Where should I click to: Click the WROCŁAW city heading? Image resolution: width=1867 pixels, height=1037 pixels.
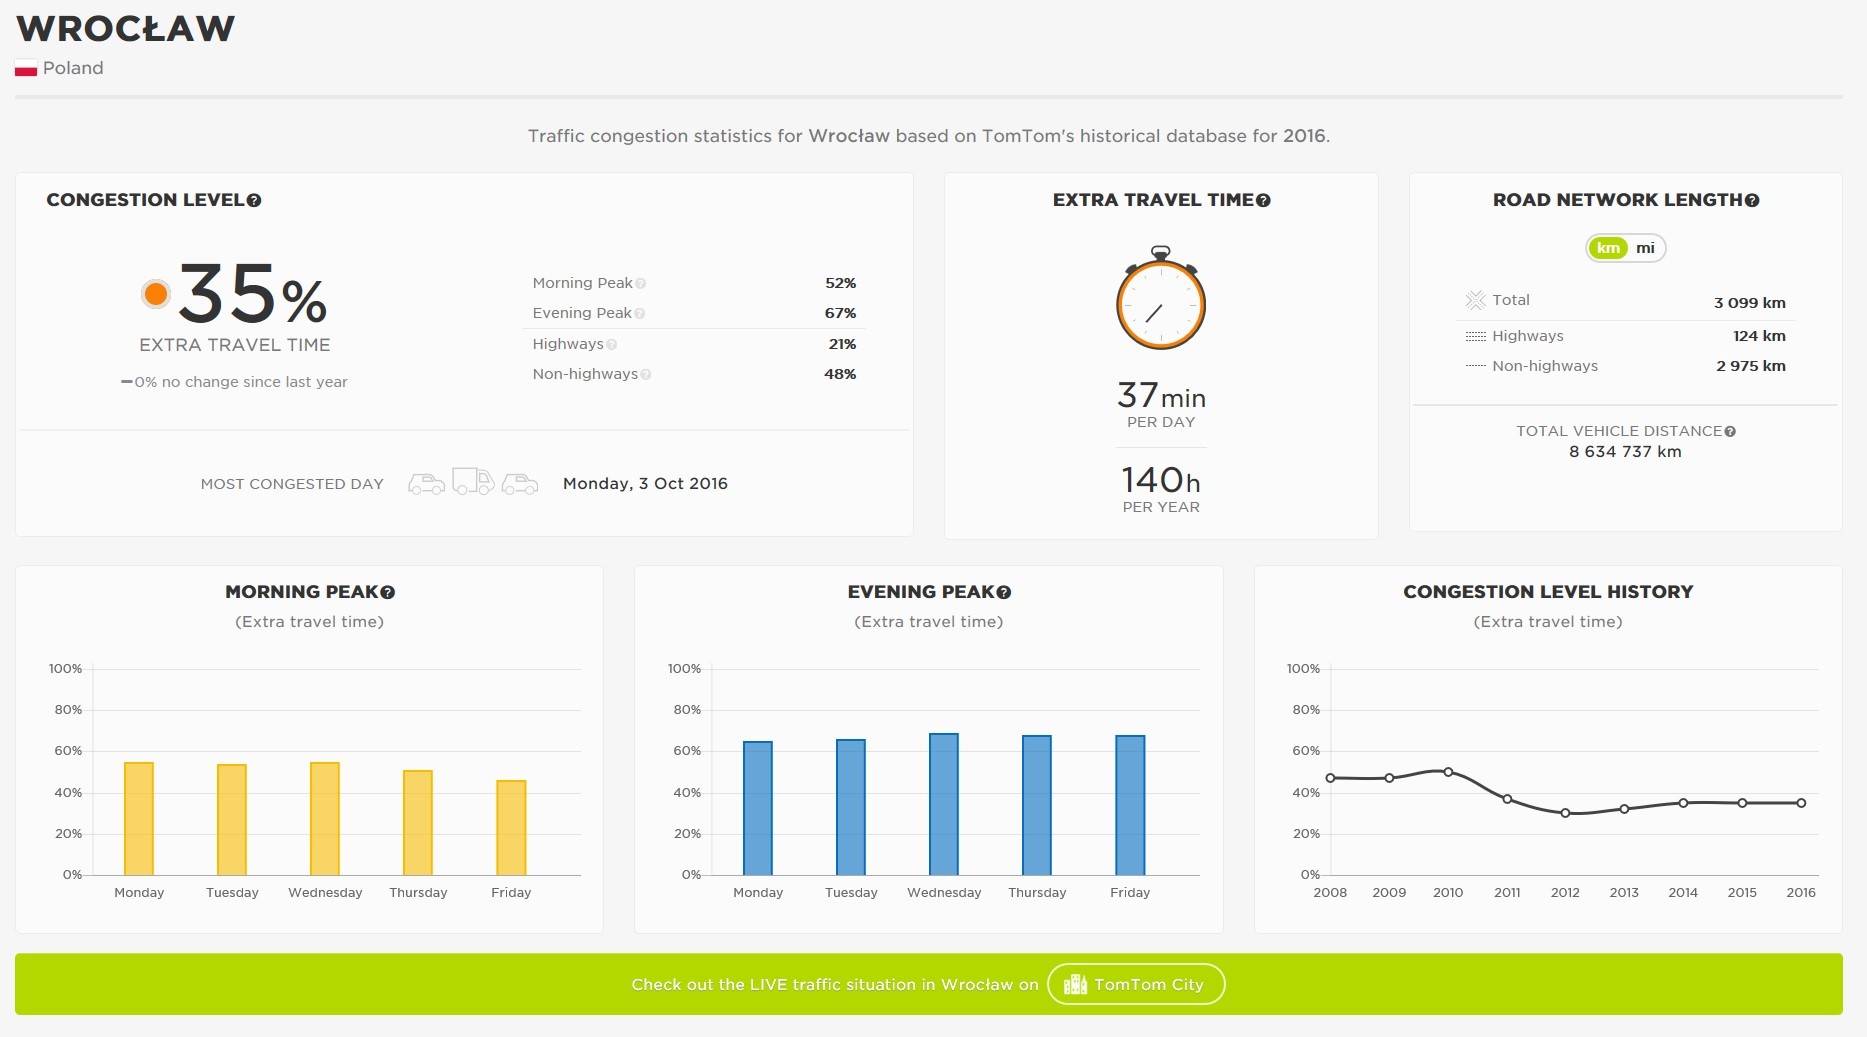tap(126, 29)
